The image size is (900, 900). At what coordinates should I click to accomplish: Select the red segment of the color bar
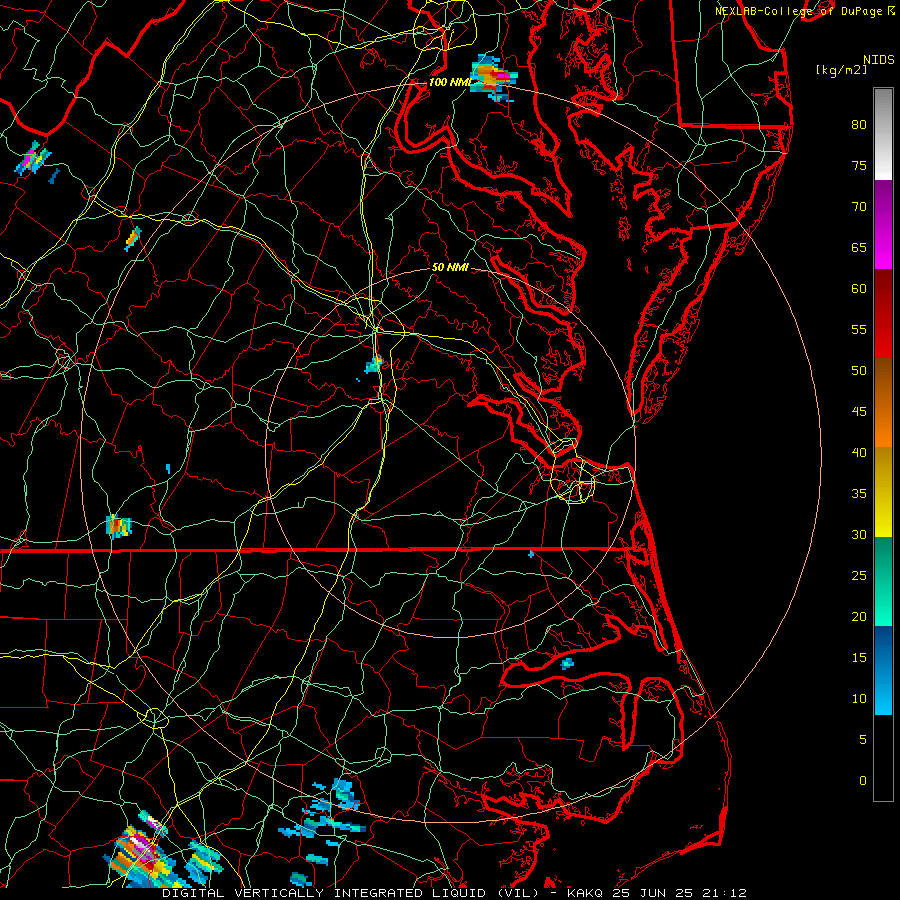[x=883, y=313]
